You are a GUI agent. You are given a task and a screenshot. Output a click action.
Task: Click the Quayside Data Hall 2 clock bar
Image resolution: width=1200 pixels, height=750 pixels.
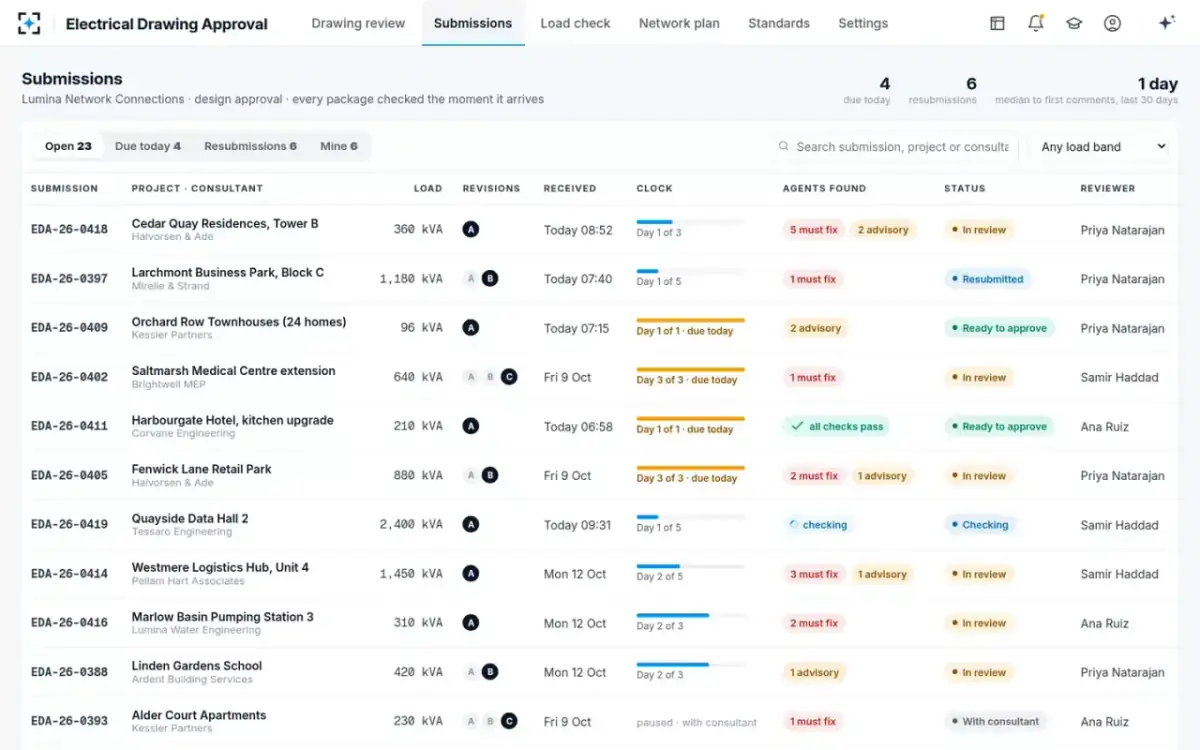click(x=690, y=517)
